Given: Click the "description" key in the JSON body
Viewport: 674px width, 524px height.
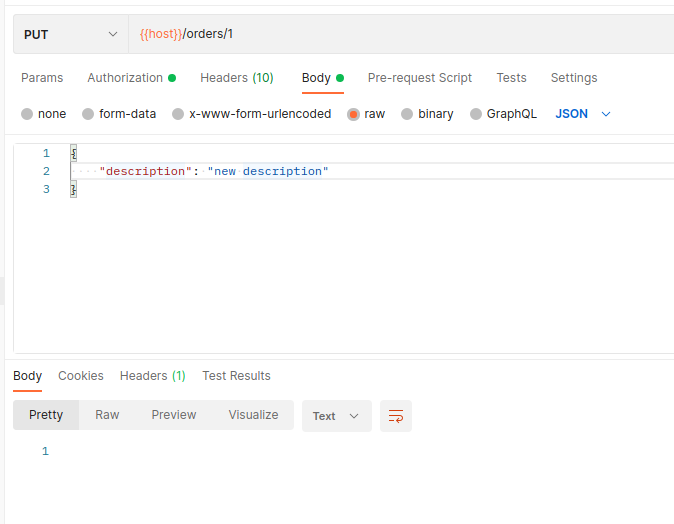Looking at the screenshot, I should 145,171.
